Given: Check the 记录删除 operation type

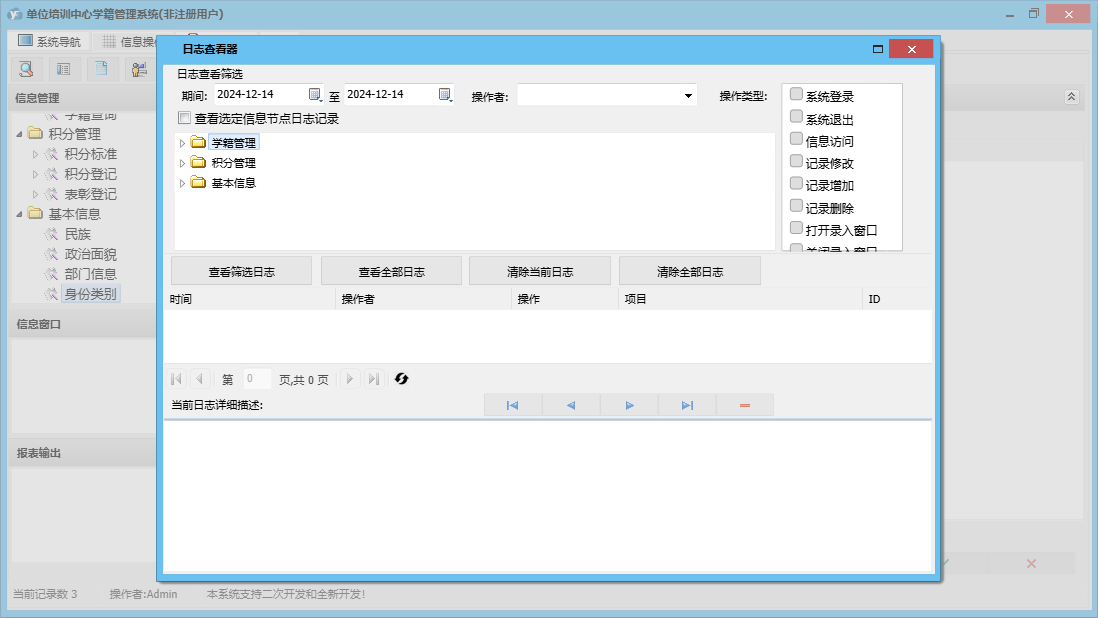Looking at the screenshot, I should 796,206.
